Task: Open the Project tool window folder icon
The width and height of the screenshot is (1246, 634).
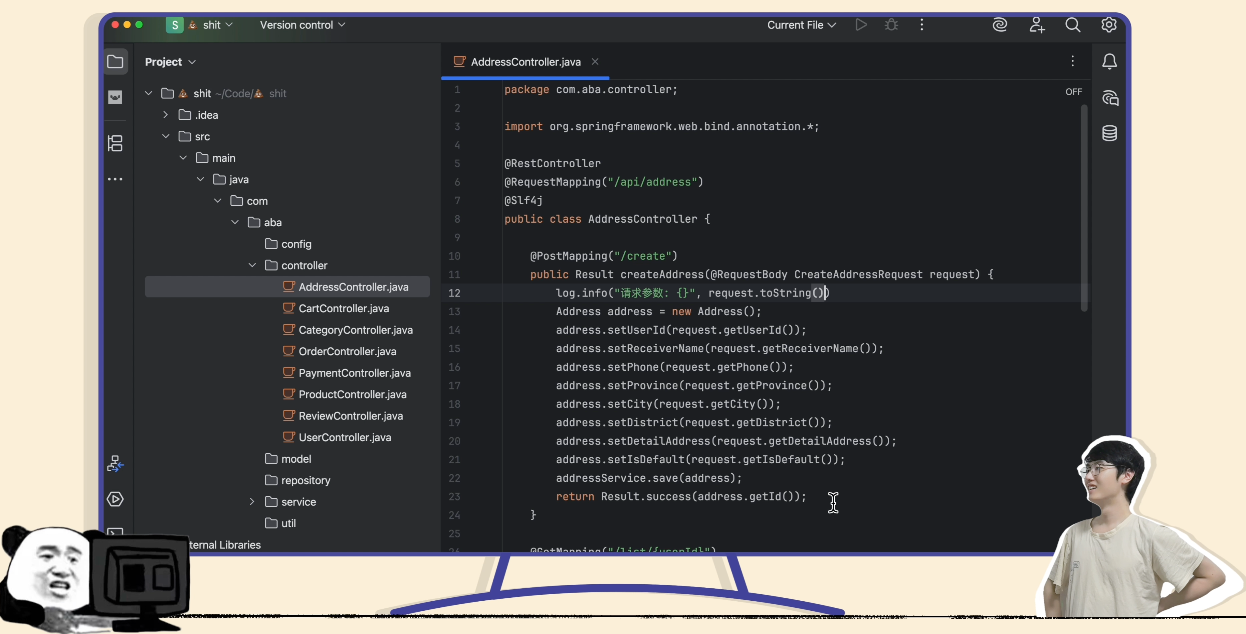Action: pyautogui.click(x=115, y=62)
